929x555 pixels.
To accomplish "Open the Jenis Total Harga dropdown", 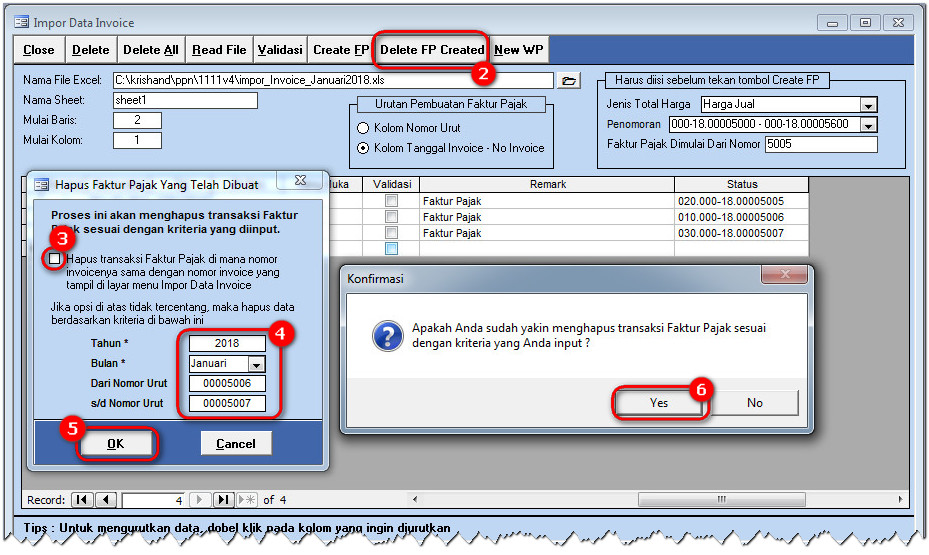I will tap(868, 105).
